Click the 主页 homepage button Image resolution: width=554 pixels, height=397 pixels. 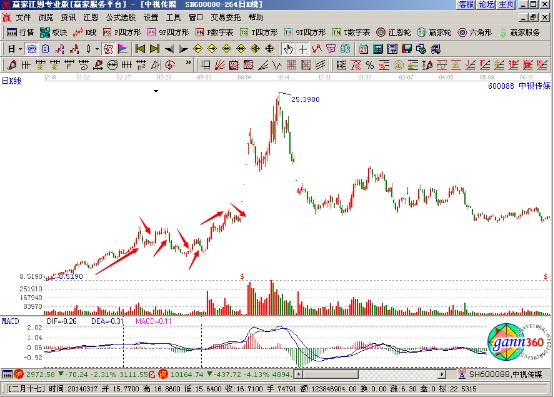tap(506, 4)
